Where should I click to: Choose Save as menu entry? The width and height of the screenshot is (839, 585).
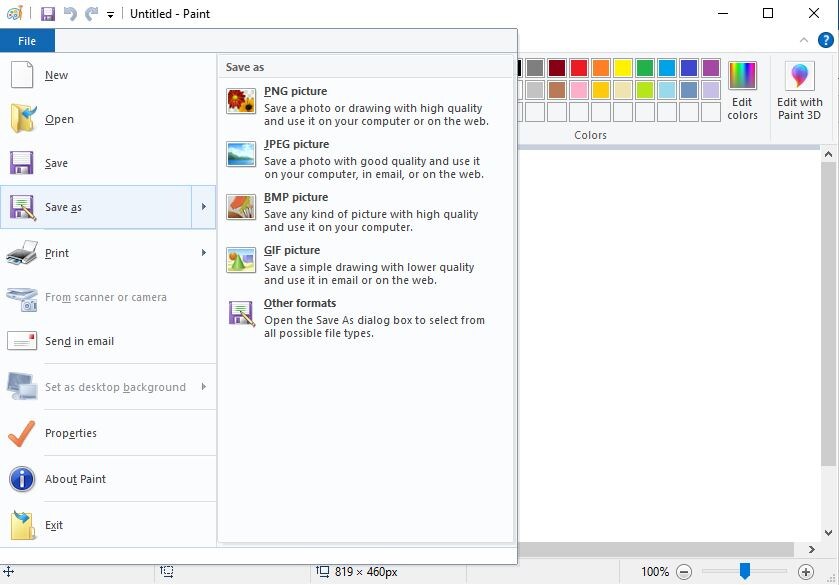(x=96, y=207)
